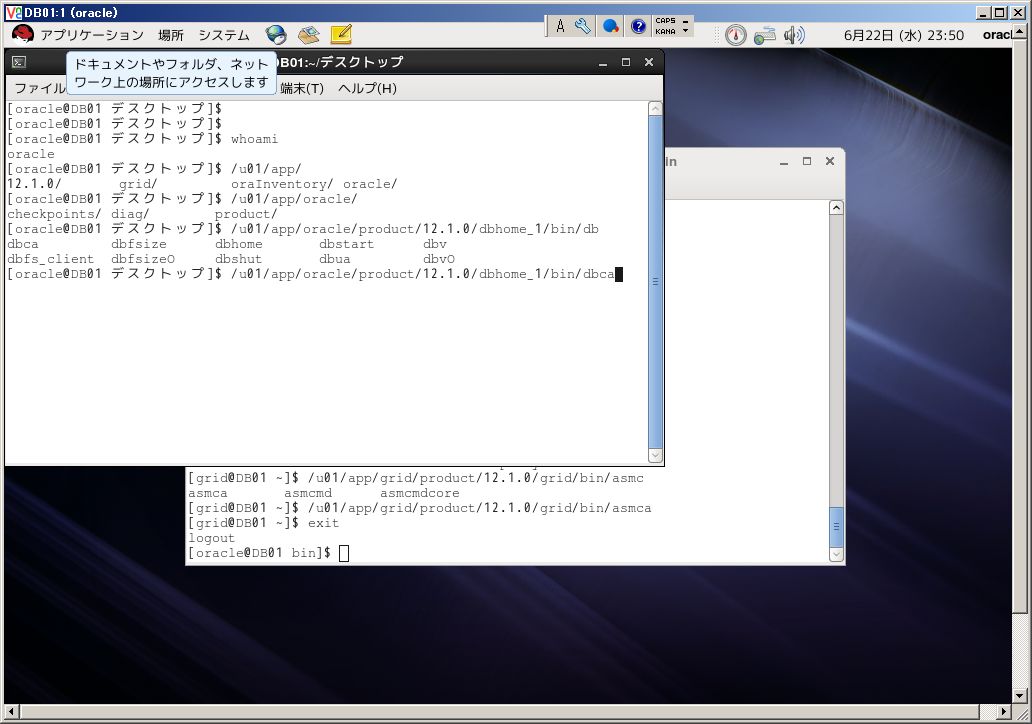Click the date and time clock
1032x724 pixels.
(x=904, y=36)
